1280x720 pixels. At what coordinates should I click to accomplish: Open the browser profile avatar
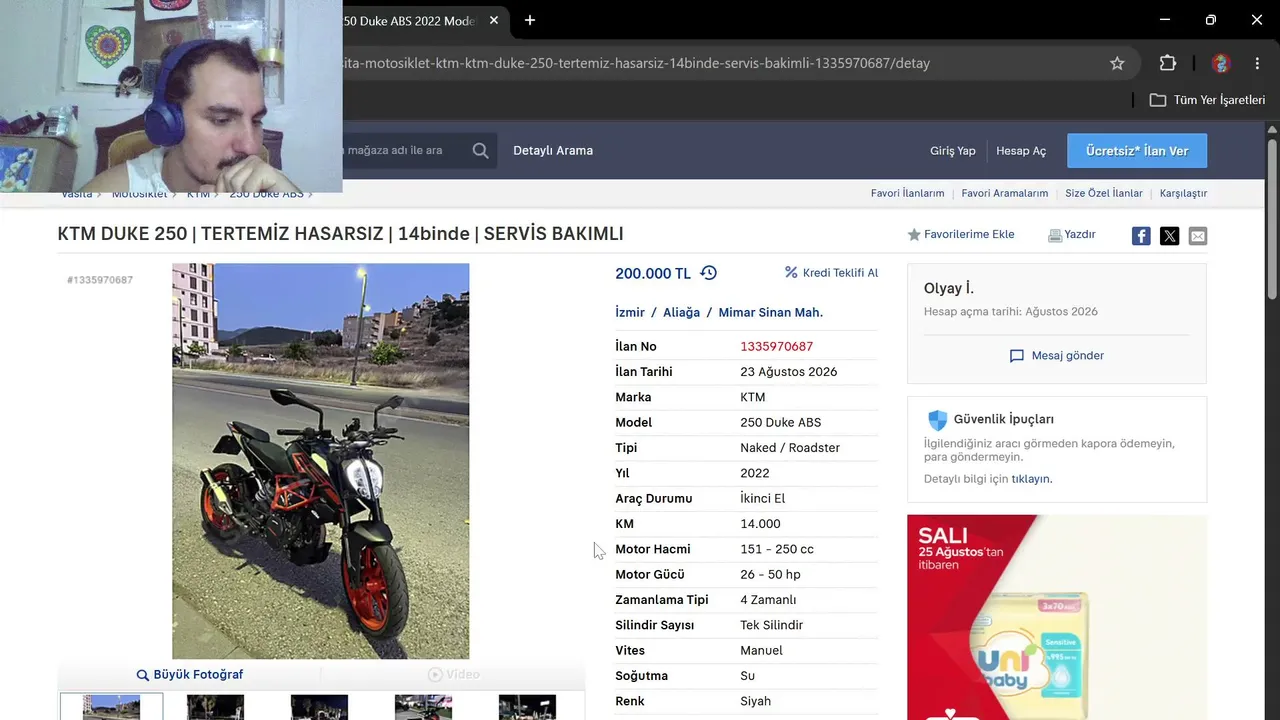coord(1220,63)
